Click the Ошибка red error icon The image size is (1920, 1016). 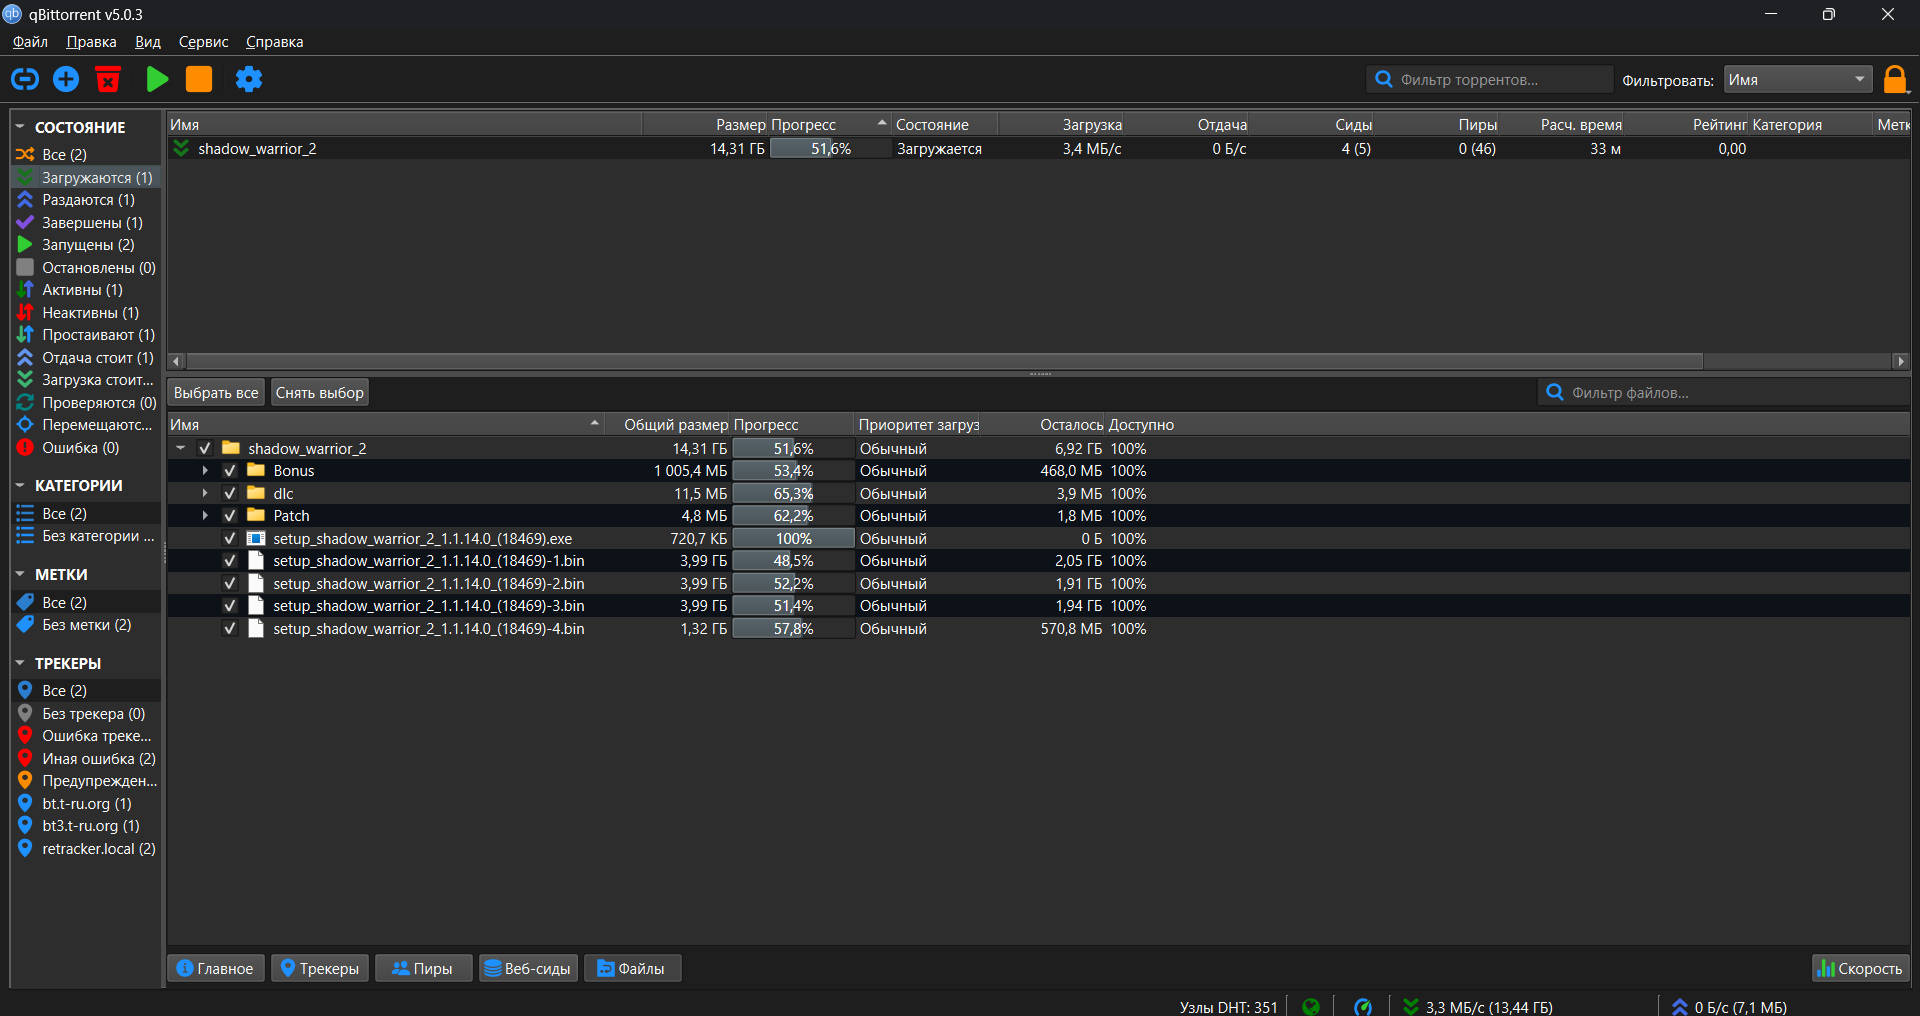(x=25, y=448)
